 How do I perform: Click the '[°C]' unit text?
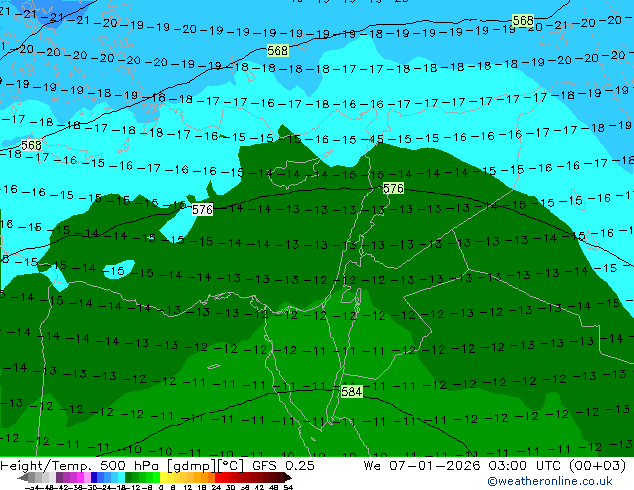[231, 466]
